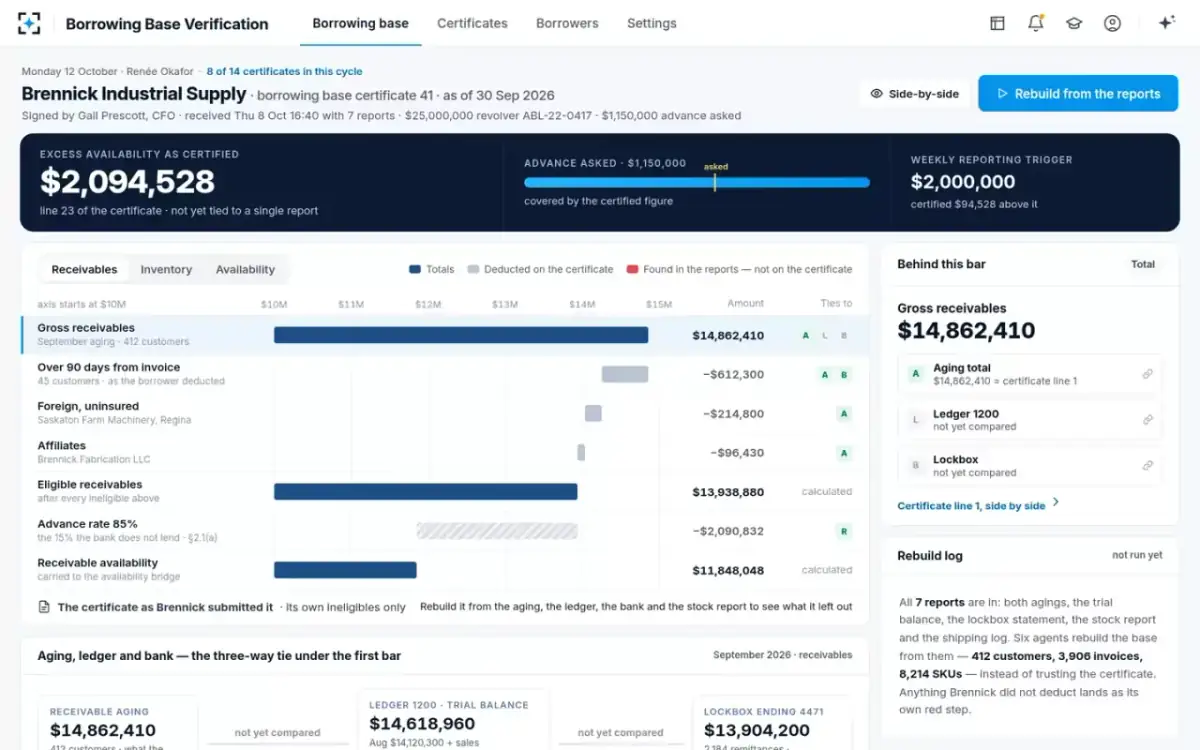Open the sparkle assistant icon
Image resolution: width=1200 pixels, height=750 pixels.
[1166, 23]
